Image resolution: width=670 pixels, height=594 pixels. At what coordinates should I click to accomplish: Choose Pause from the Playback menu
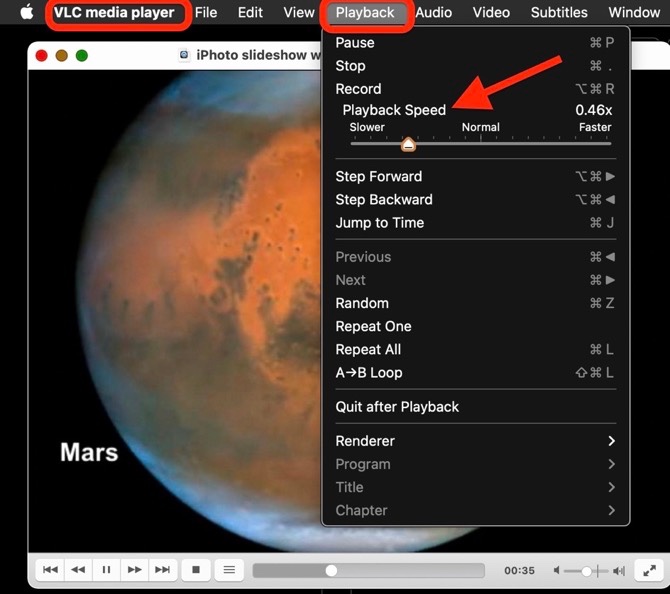pos(475,43)
